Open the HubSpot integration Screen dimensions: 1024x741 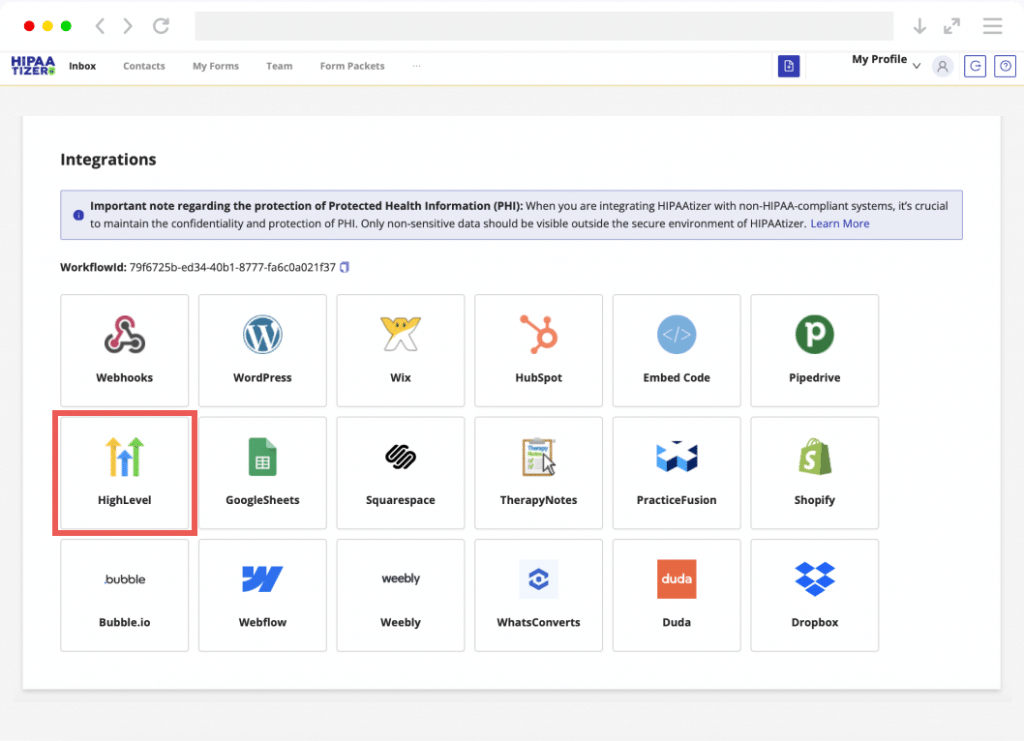pos(538,350)
